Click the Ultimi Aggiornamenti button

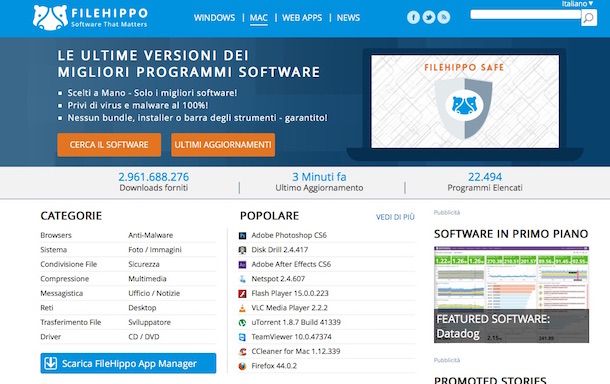click(x=223, y=145)
